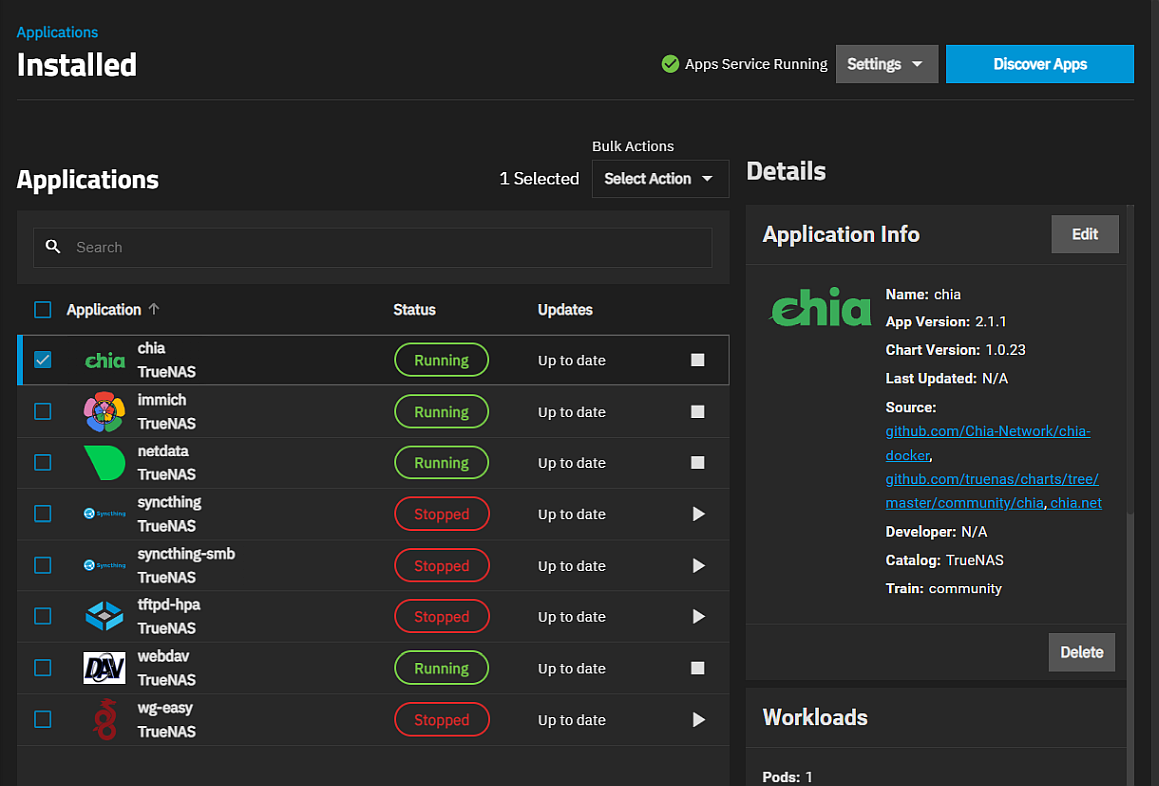The image size is (1159, 786).
Task: Click the syncthing row logo
Action: pos(104,513)
